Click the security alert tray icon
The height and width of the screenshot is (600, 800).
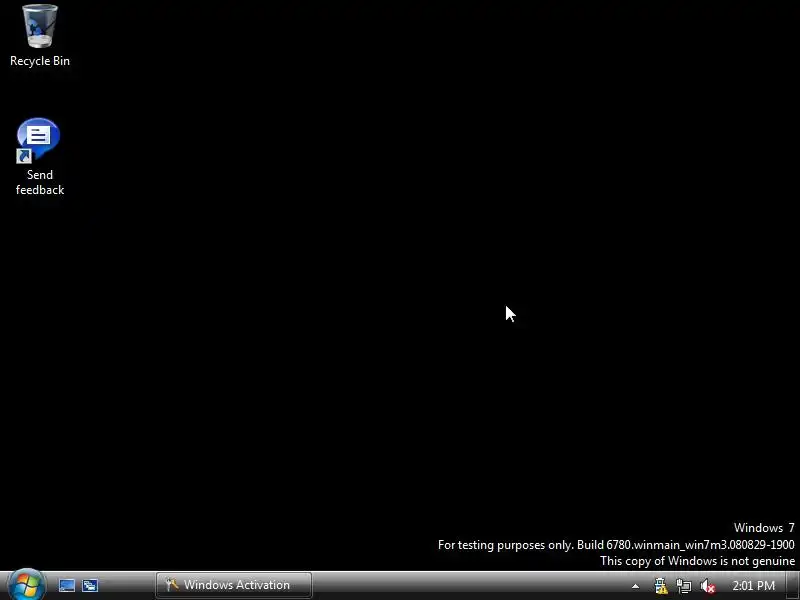(661, 586)
